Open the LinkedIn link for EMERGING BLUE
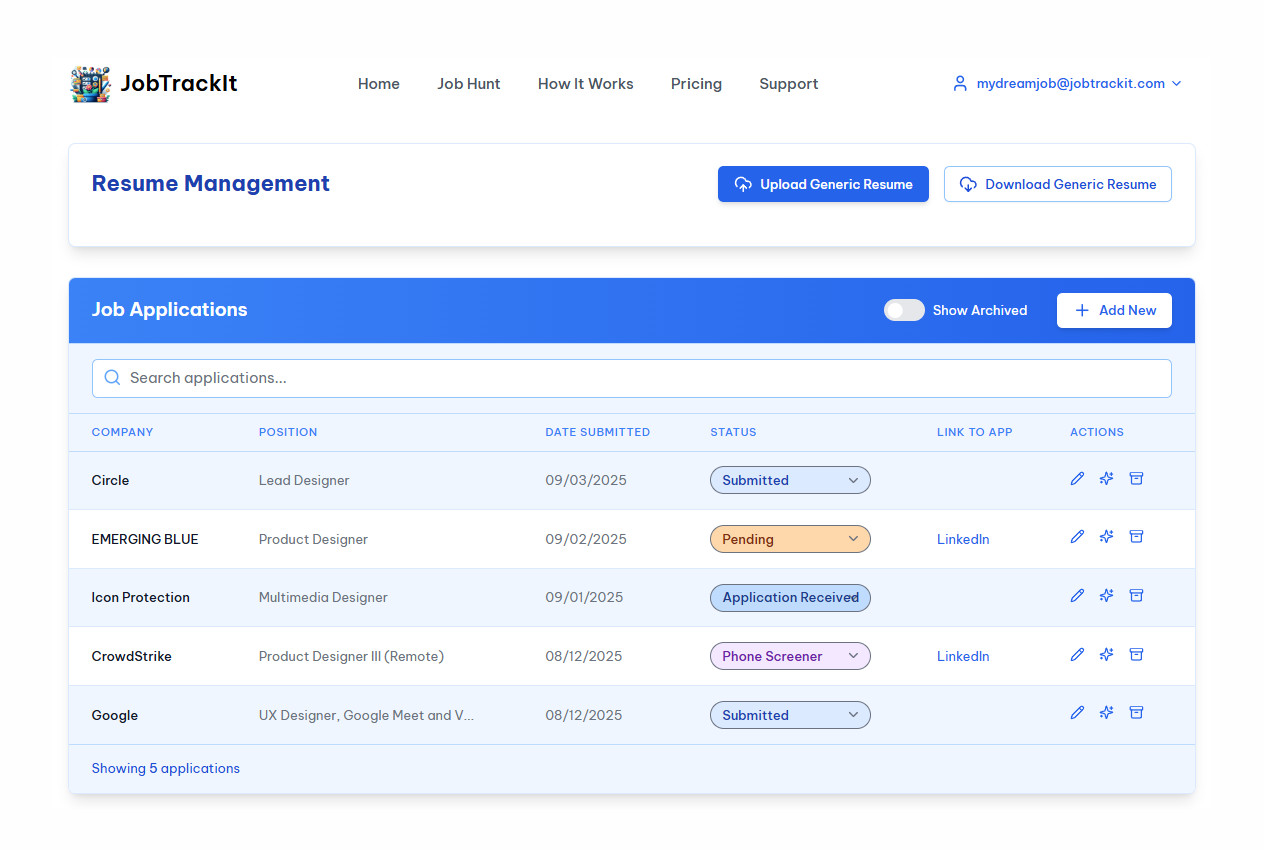This screenshot has width=1264, height=850. [x=963, y=539]
